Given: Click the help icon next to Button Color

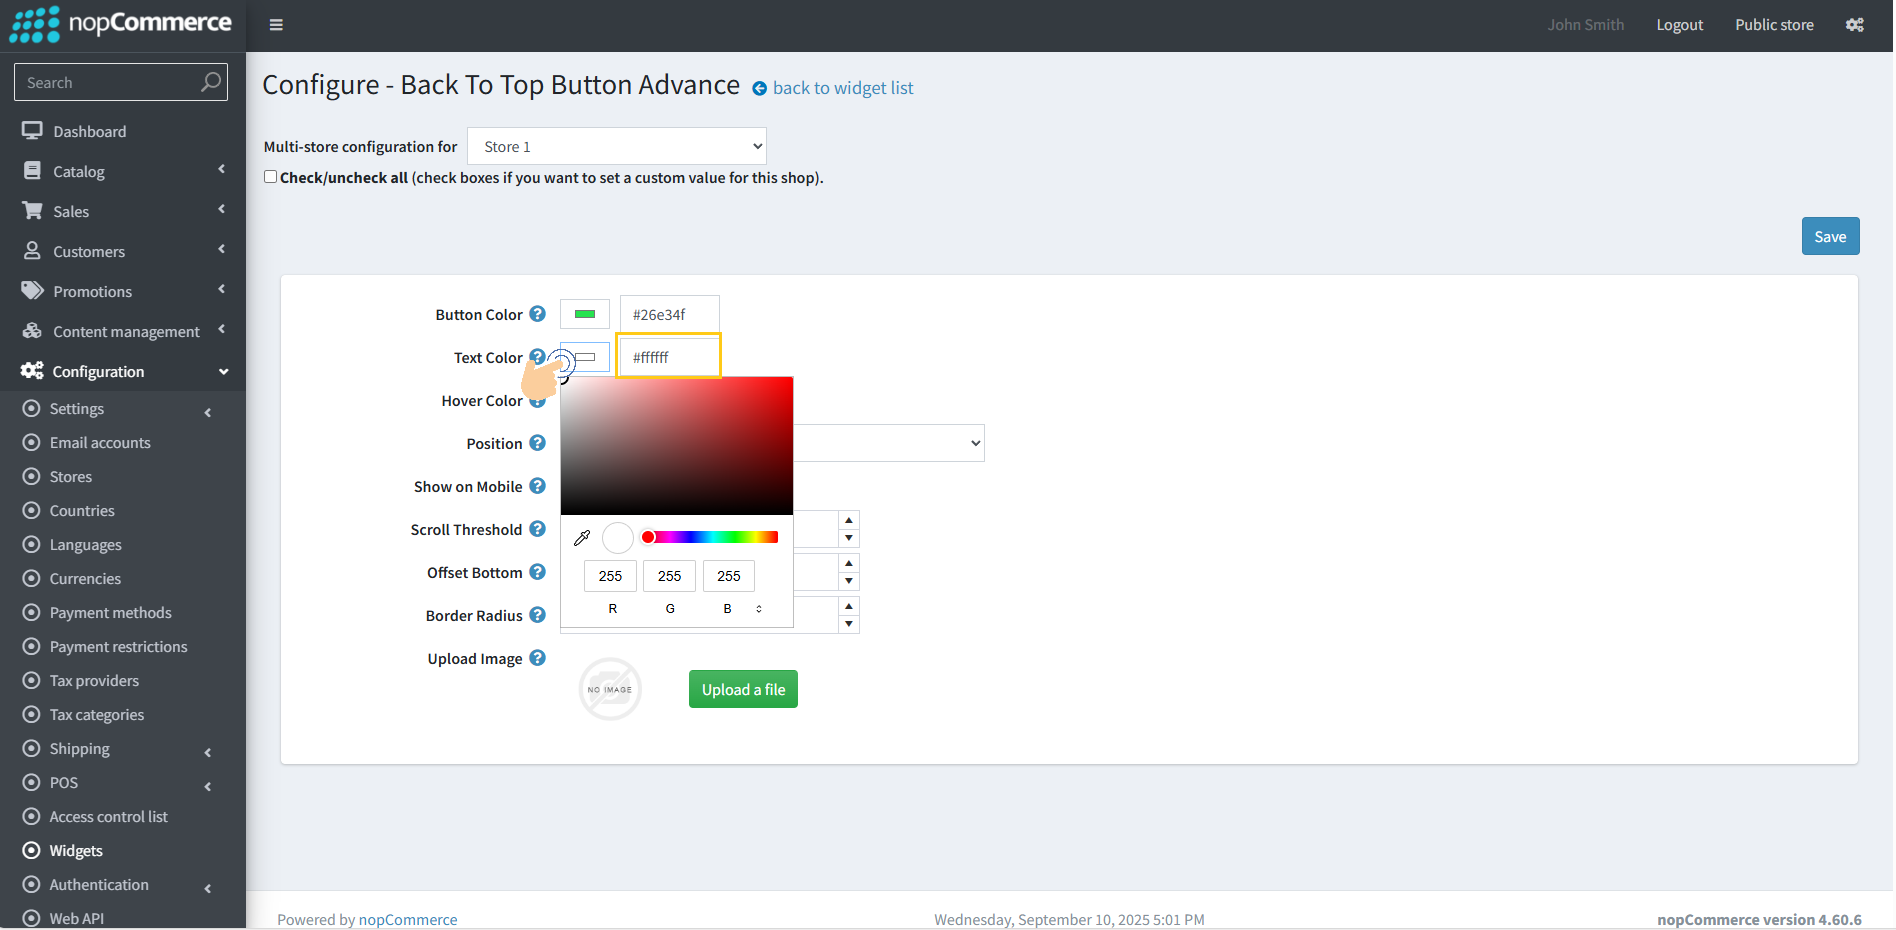Looking at the screenshot, I should pos(537,314).
